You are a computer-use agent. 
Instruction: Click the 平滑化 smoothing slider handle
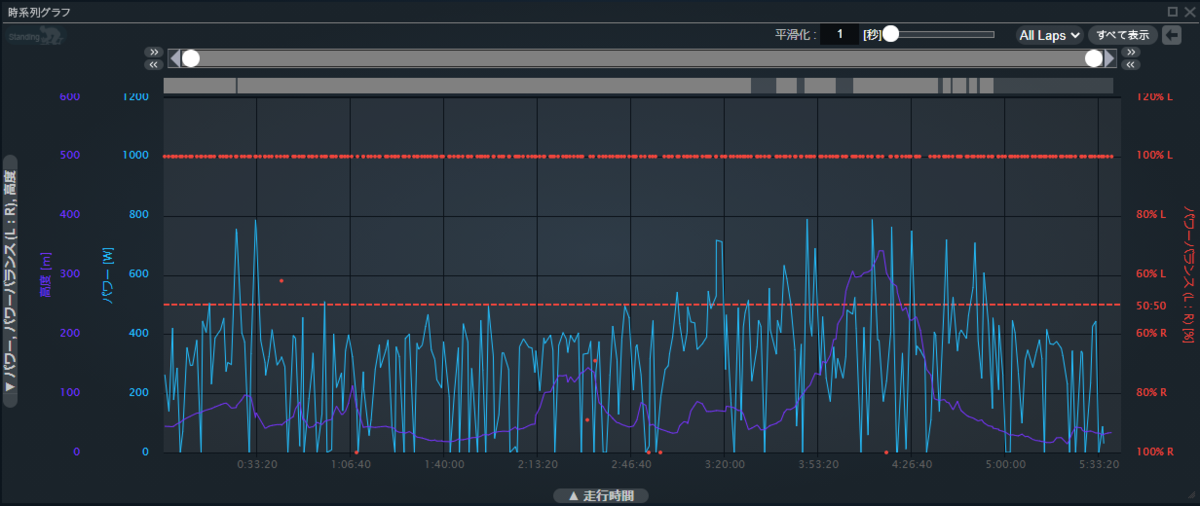coord(890,34)
